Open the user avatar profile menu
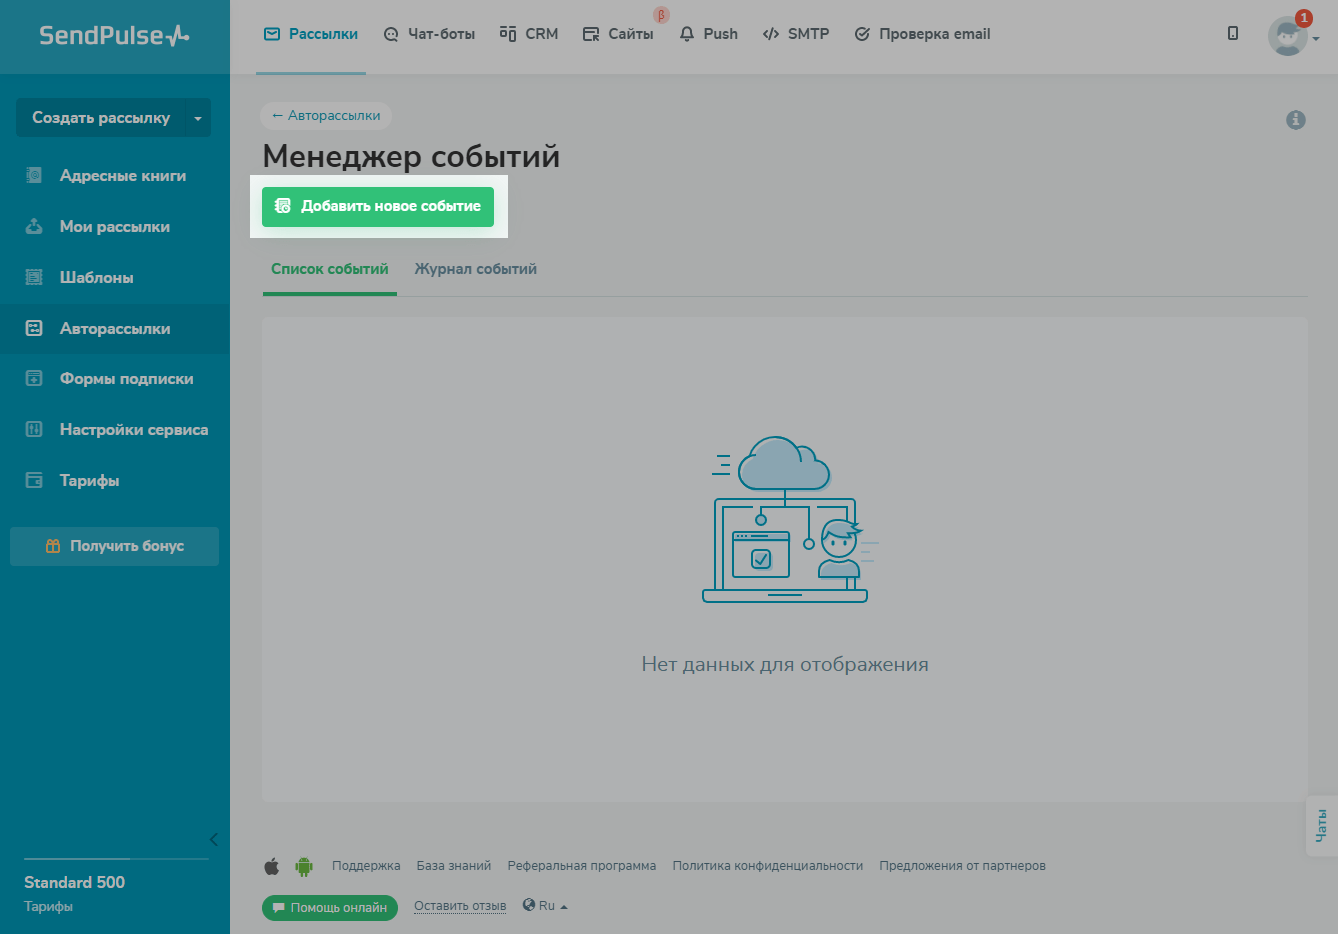The width and height of the screenshot is (1338, 934). [1287, 36]
